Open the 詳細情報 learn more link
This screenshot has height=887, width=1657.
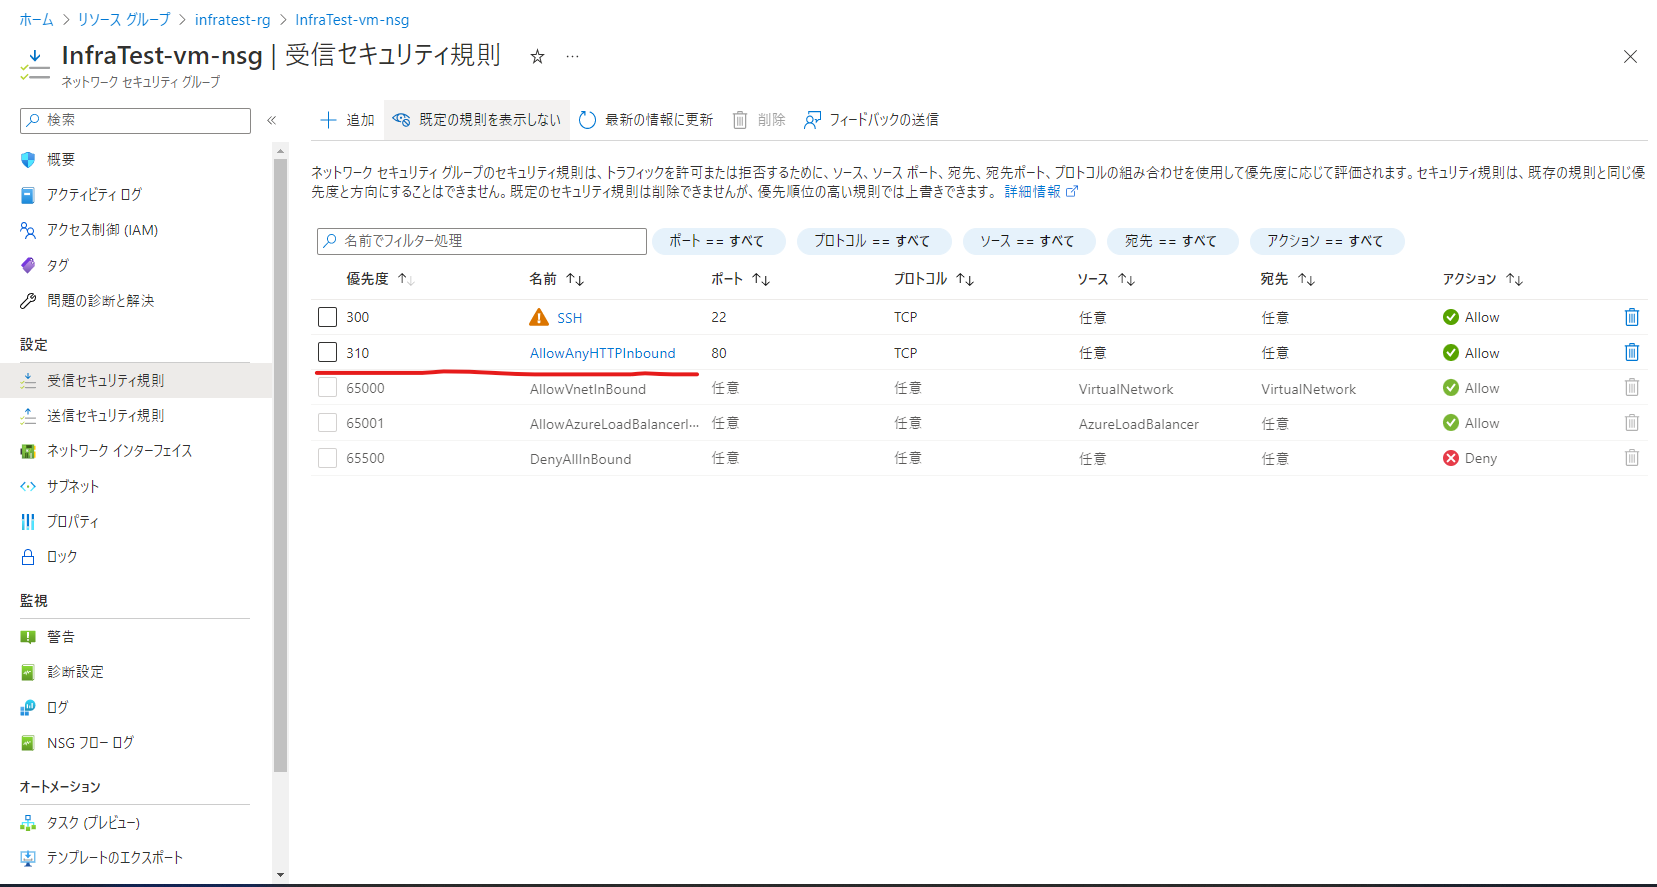pos(1041,191)
